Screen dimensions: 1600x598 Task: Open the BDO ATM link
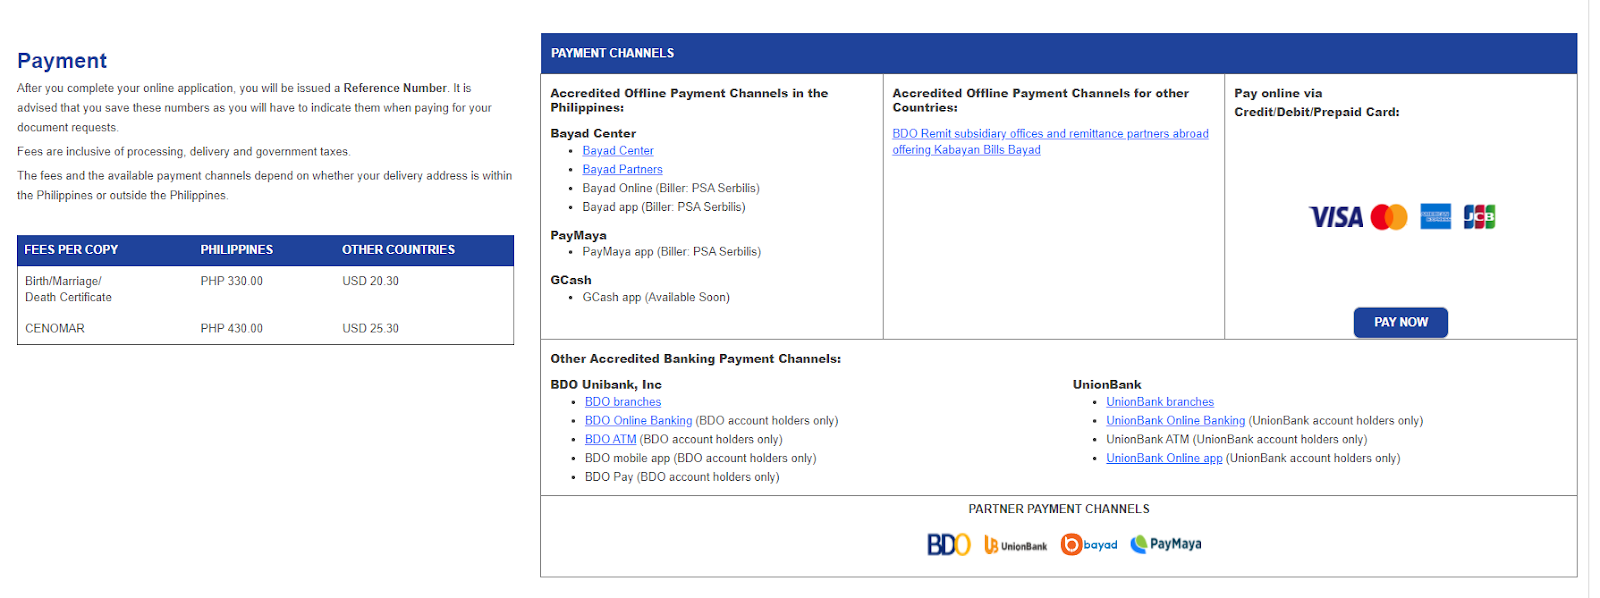tap(610, 440)
